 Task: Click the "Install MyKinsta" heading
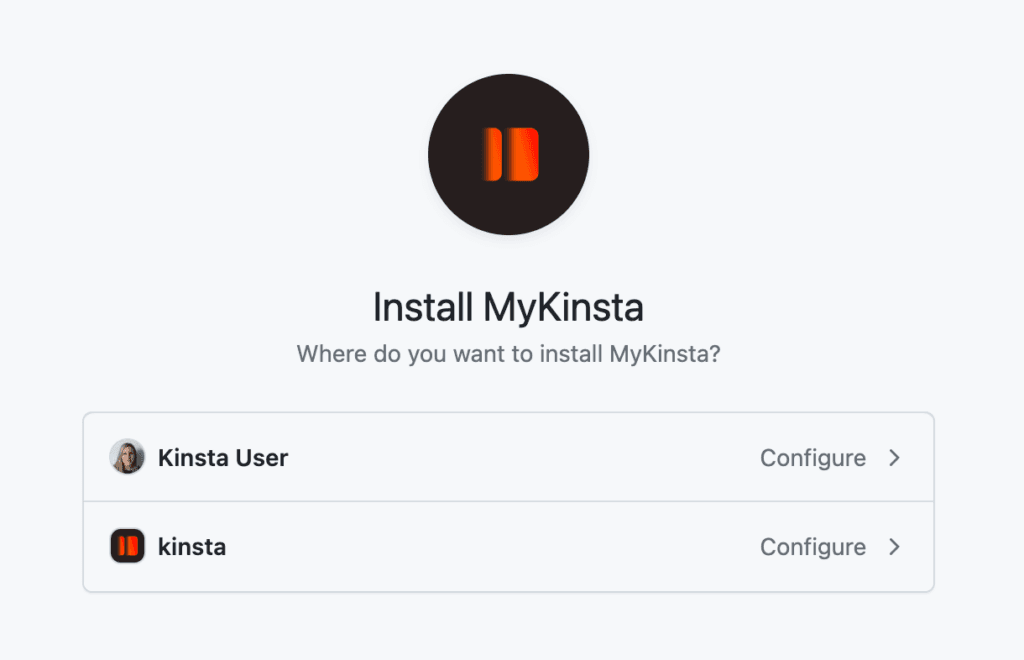coord(508,306)
